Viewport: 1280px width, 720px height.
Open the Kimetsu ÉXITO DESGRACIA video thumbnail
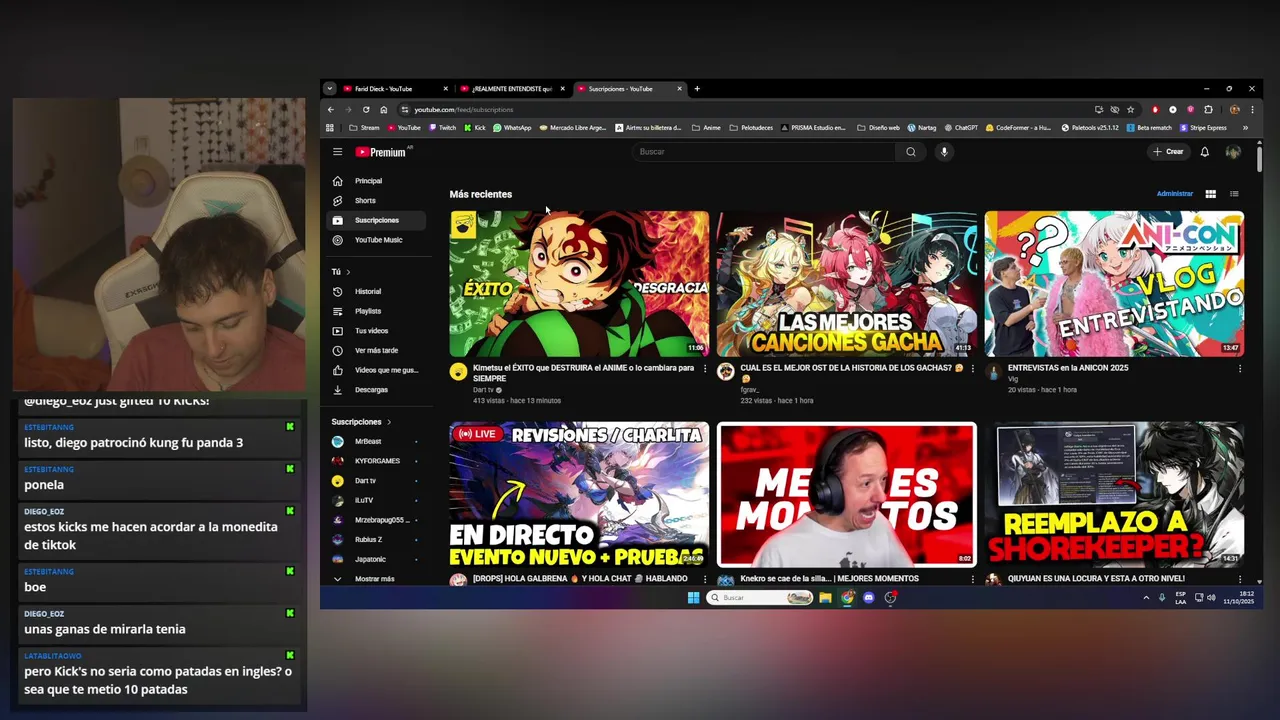(x=579, y=283)
